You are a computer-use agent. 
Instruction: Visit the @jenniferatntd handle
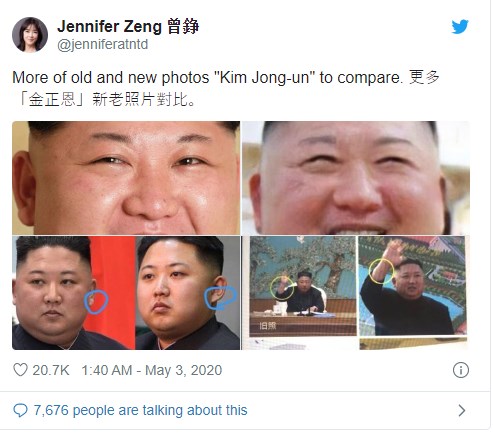(103, 45)
